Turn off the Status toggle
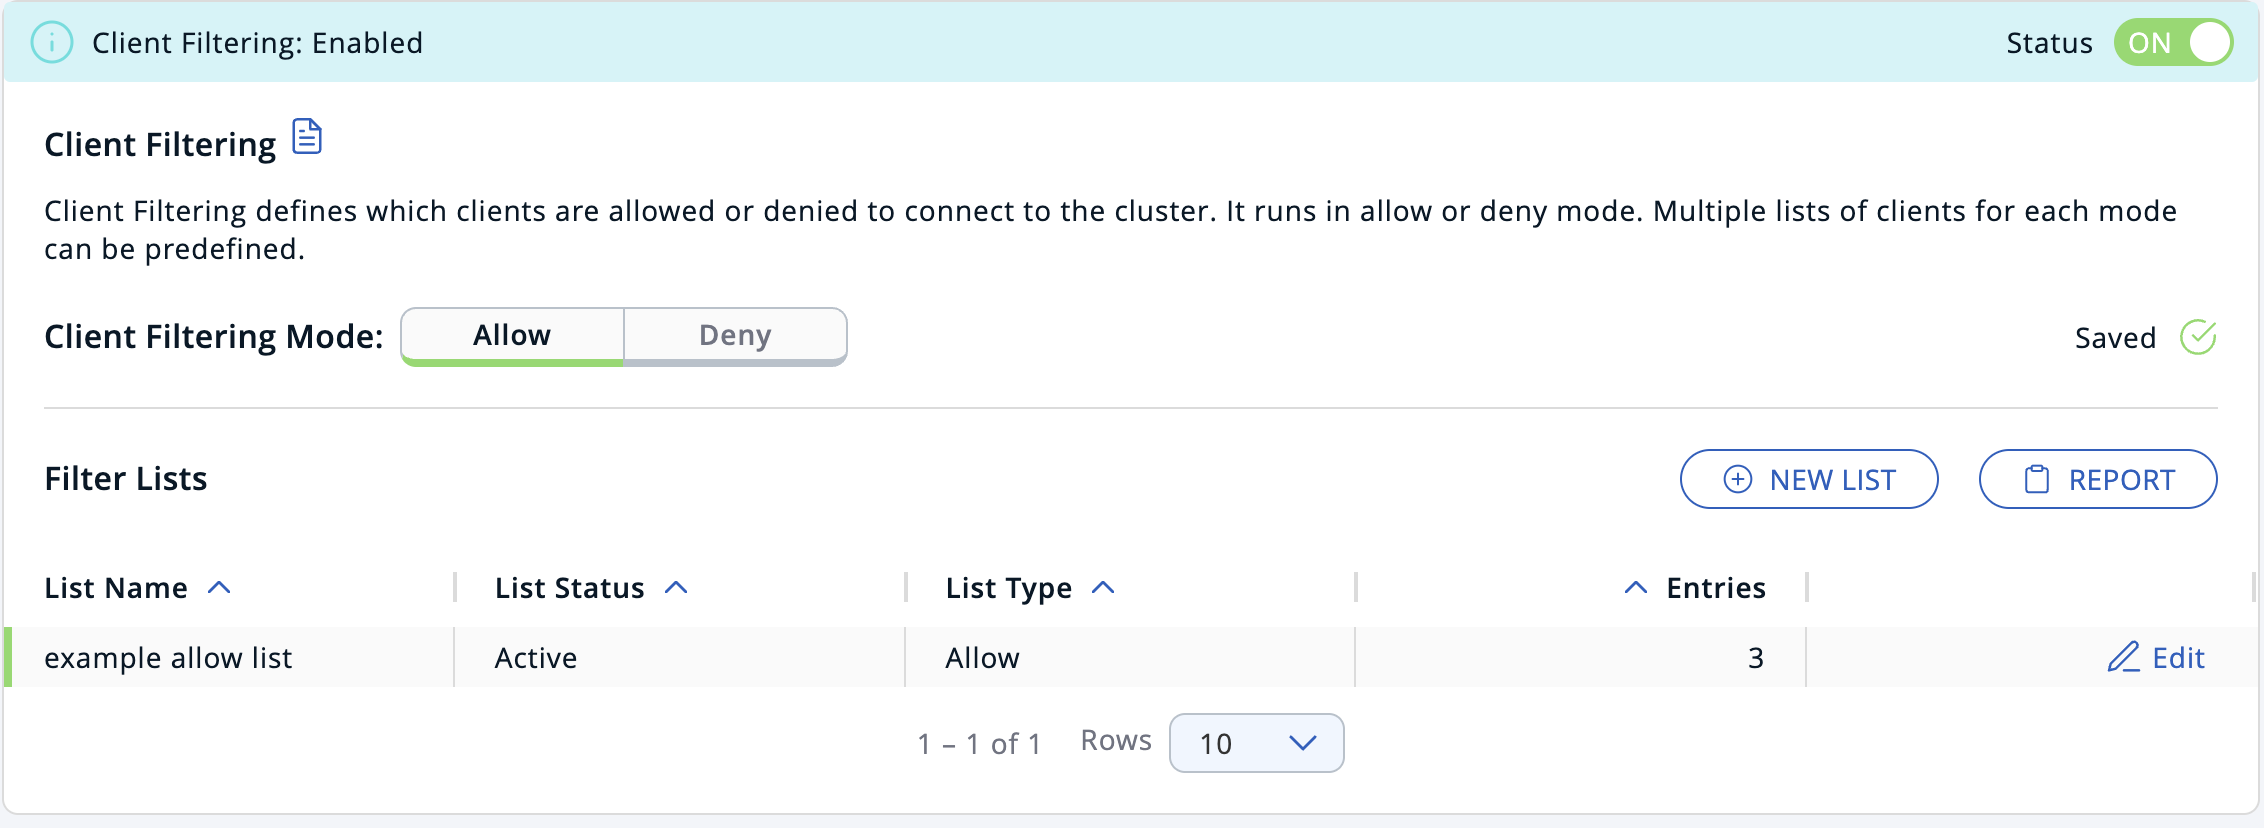2264x828 pixels. coord(2173,42)
